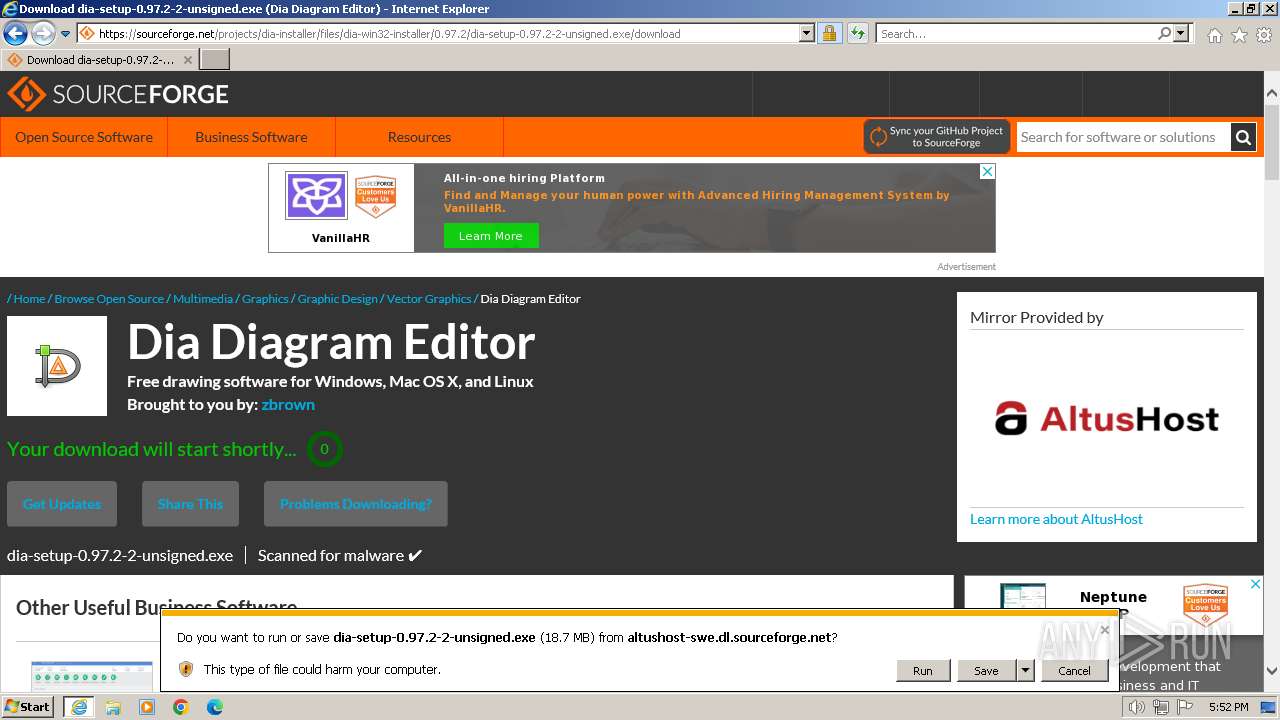Screen dimensions: 1280x720
Task: Click Cancel in the download prompt
Action: [1074, 671]
